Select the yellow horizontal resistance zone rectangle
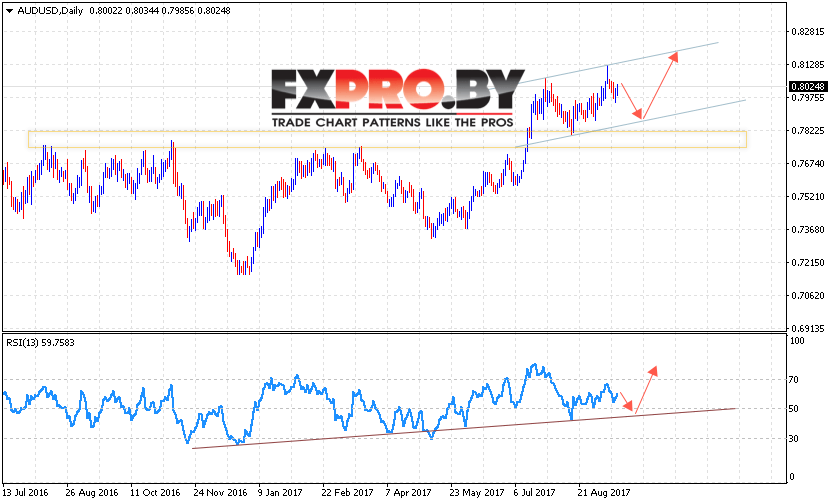Viewport: 829px width, 504px height. pos(387,139)
